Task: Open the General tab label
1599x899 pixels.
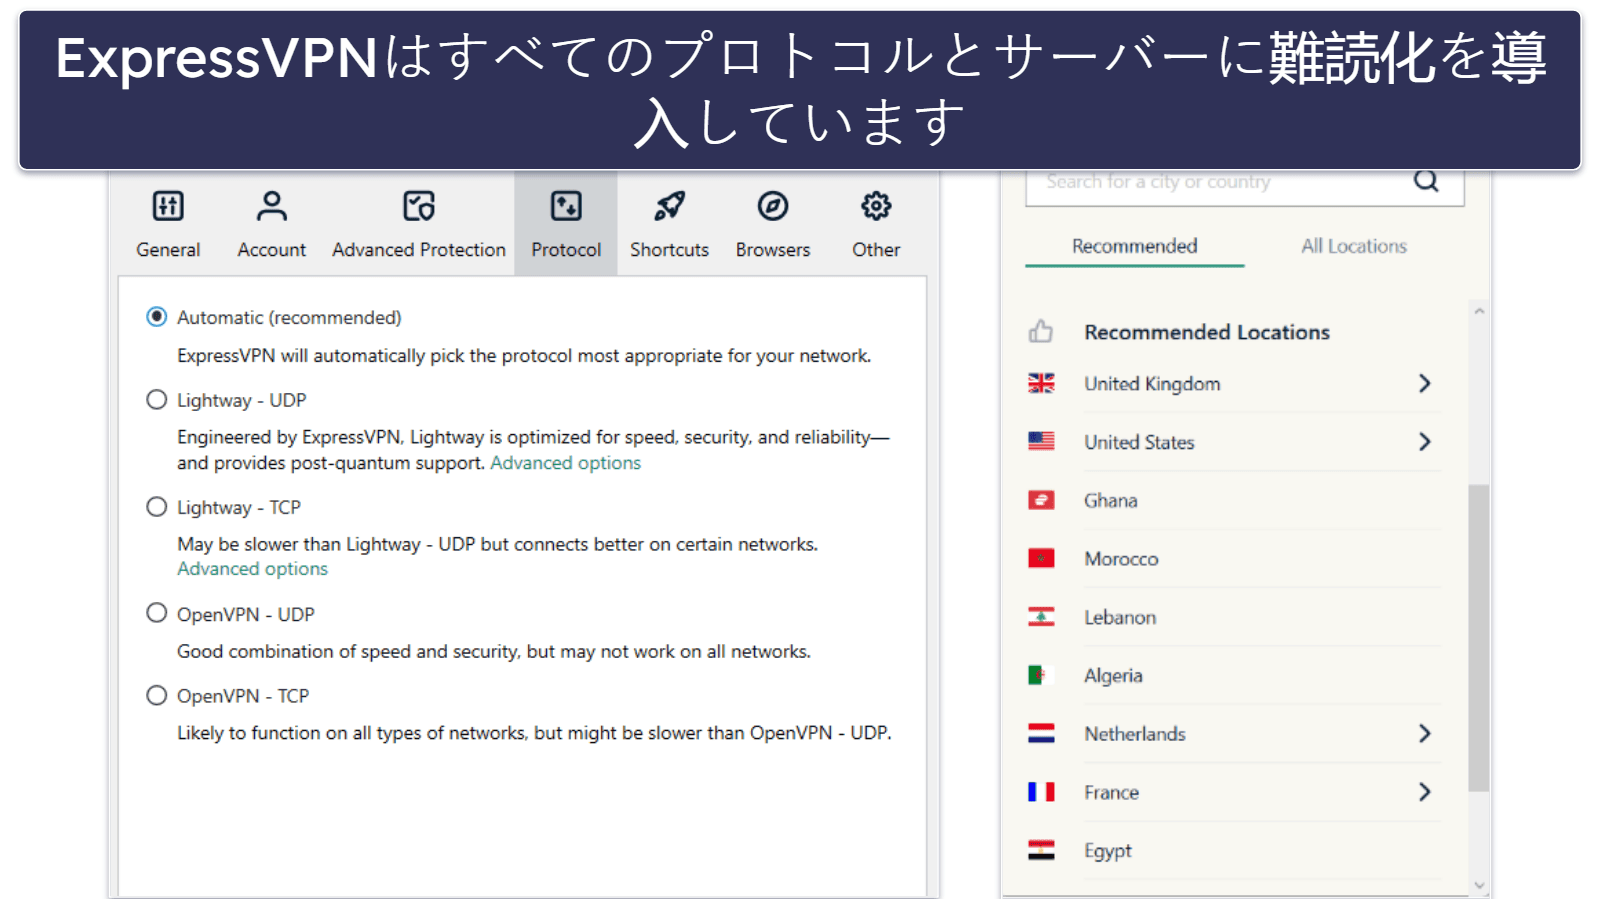Action: click(168, 250)
